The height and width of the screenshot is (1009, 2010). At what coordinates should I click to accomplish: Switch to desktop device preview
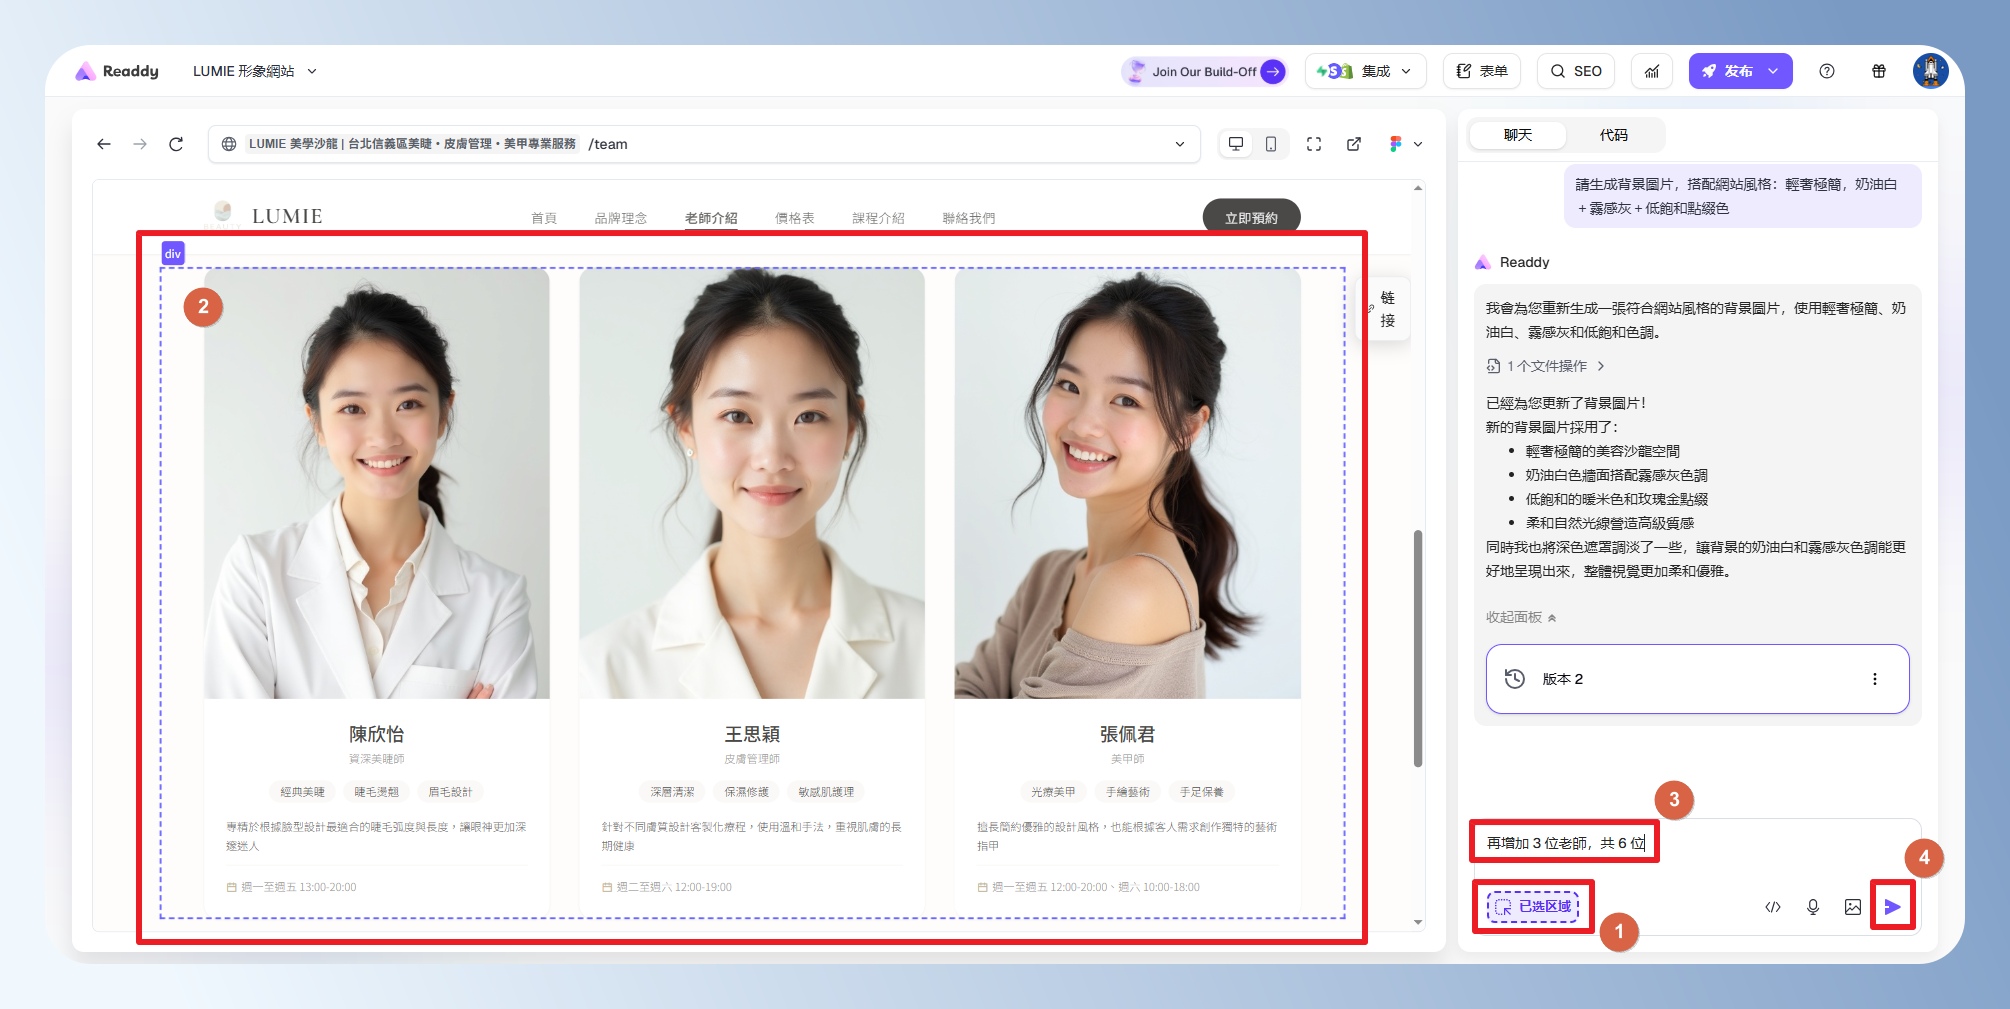coord(1236,144)
